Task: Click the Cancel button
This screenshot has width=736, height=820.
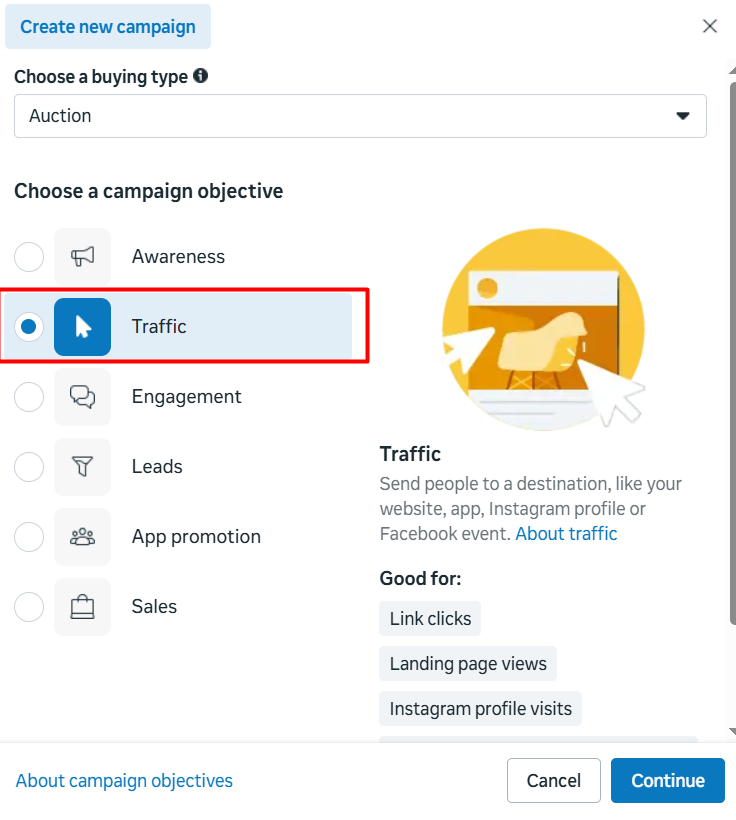Action: [x=553, y=780]
